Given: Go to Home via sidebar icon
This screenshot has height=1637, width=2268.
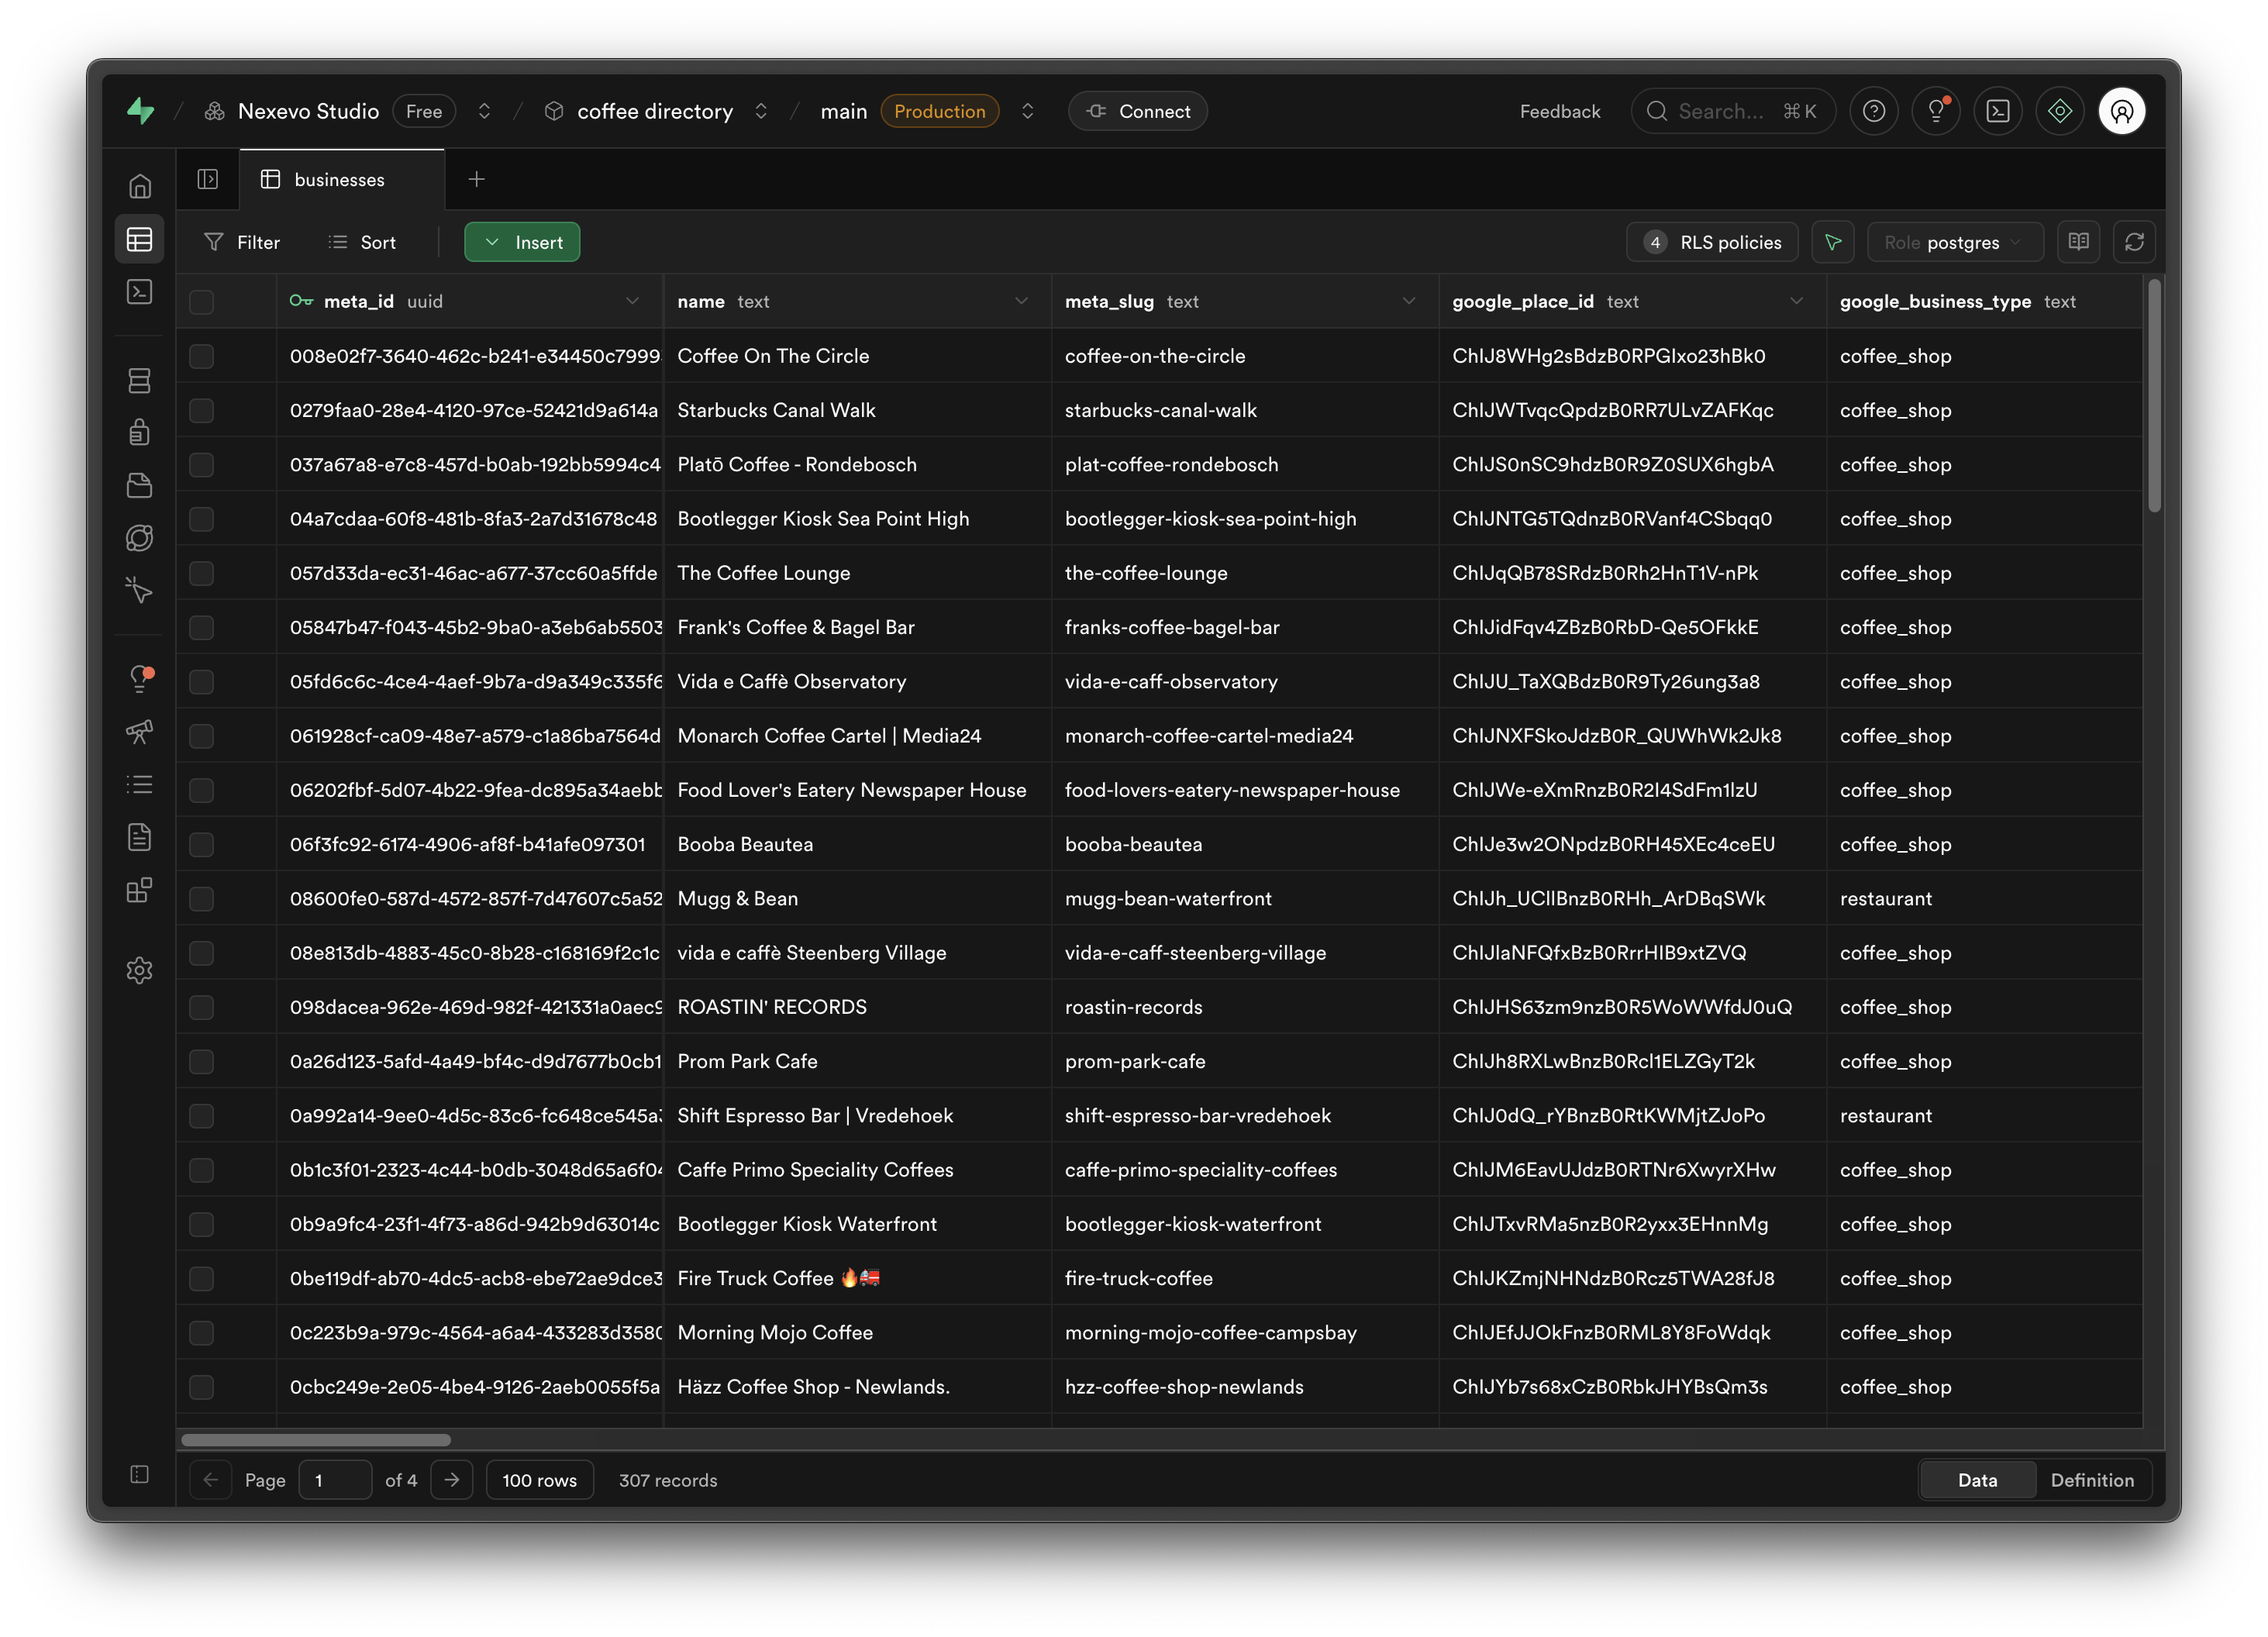Looking at the screenshot, I should click(140, 186).
